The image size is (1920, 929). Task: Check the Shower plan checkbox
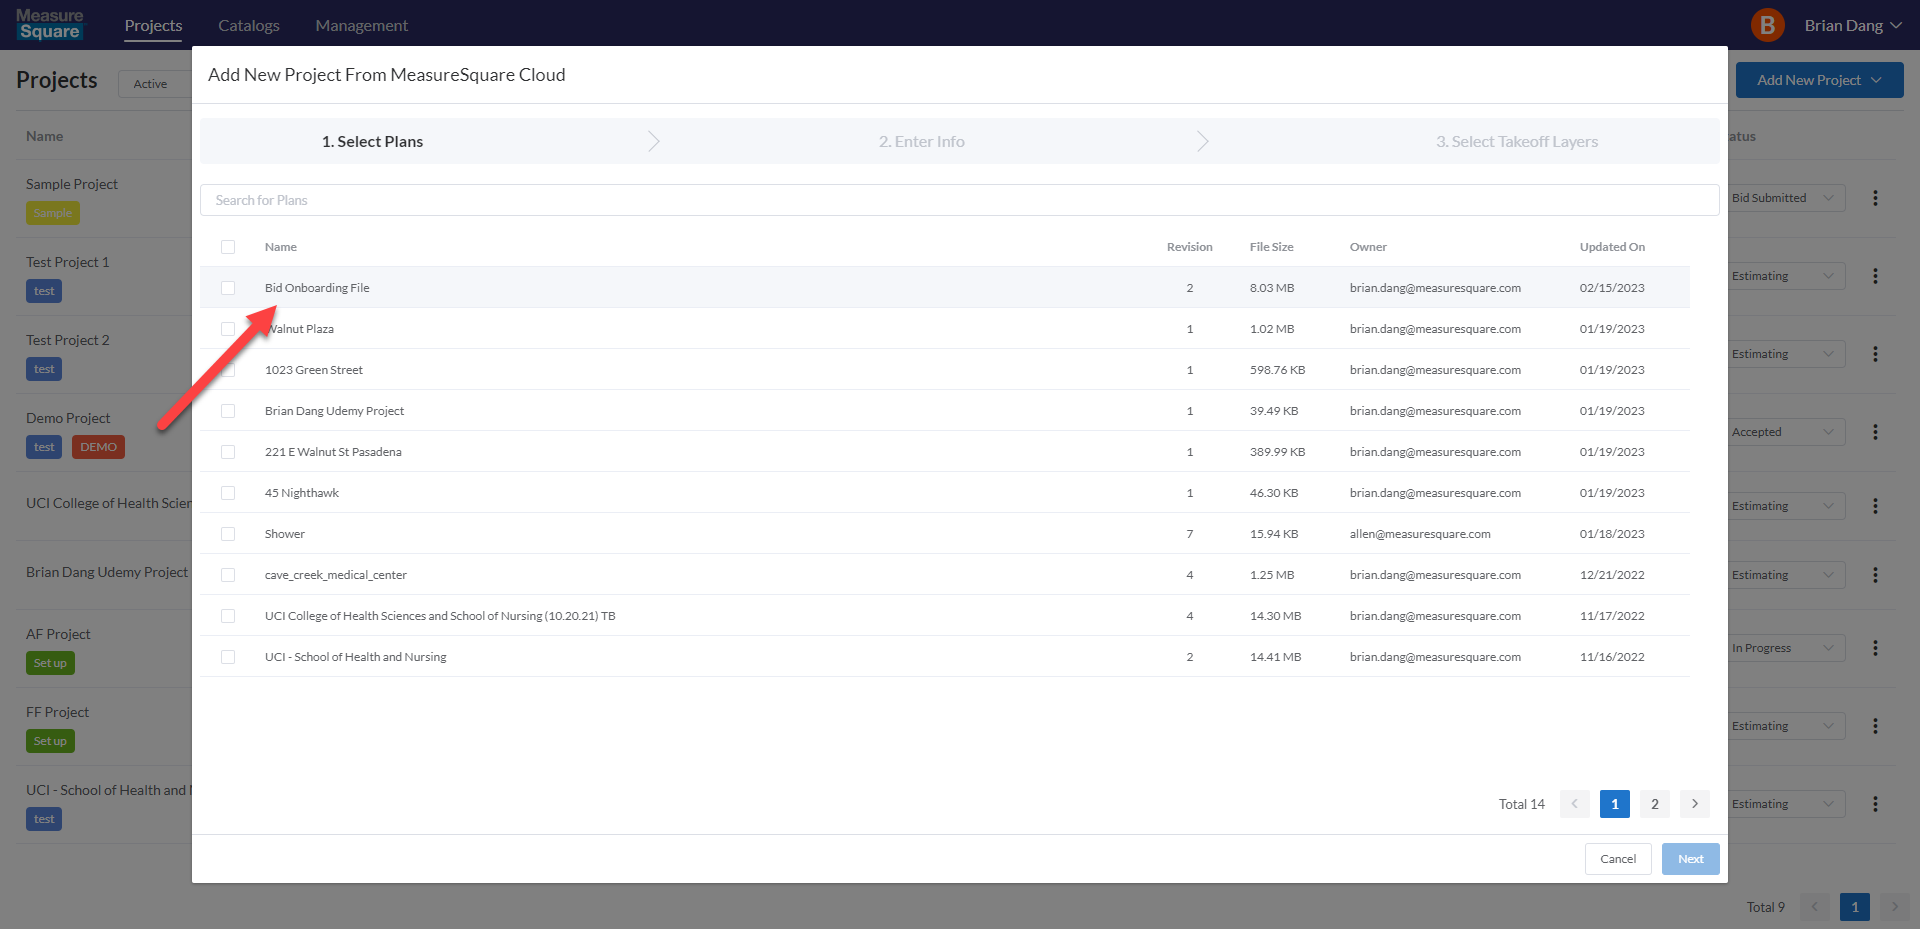[228, 534]
